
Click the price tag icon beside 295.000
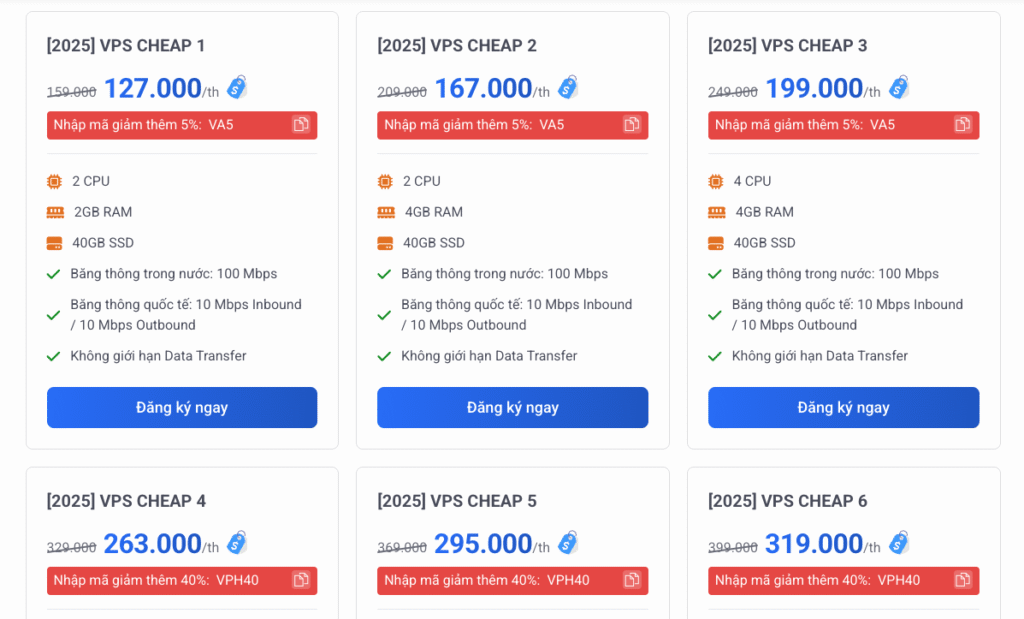point(568,543)
